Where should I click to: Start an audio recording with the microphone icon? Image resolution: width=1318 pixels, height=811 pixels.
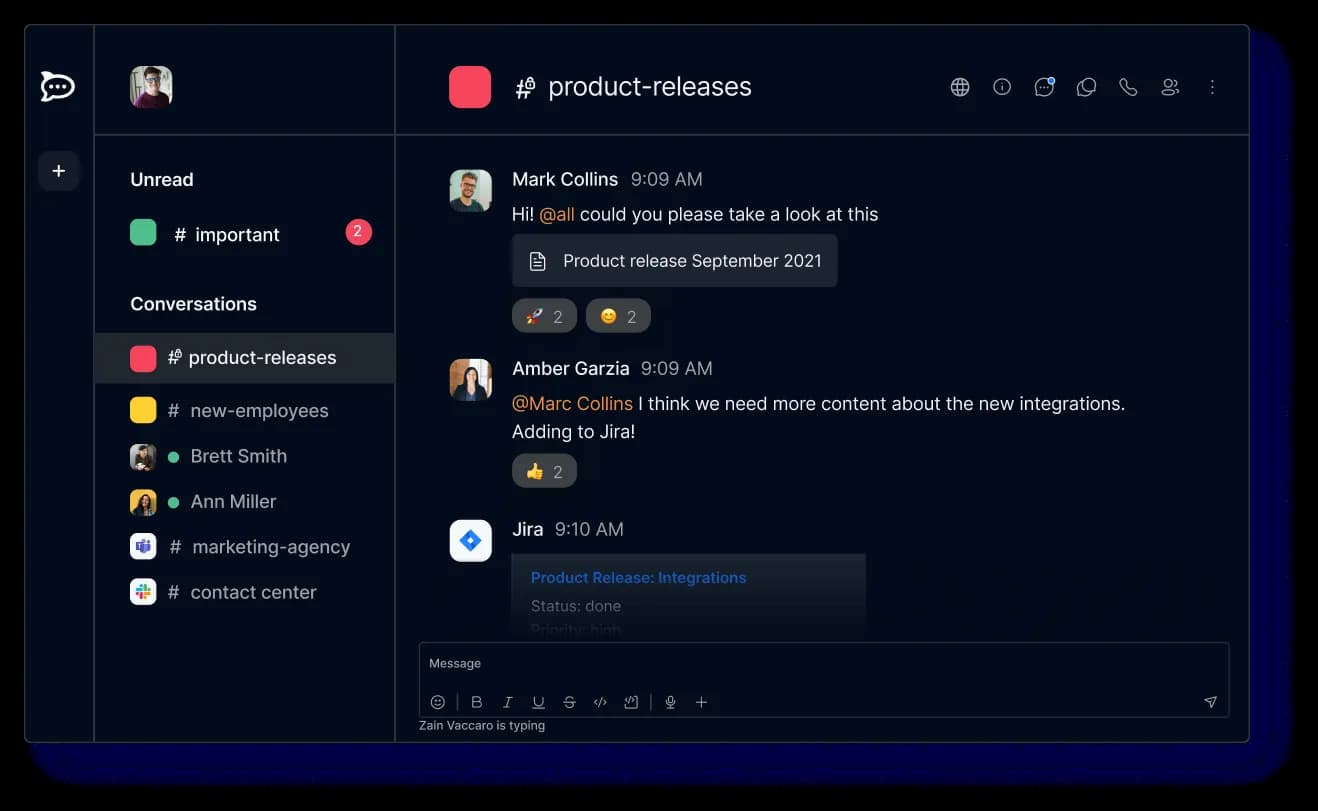click(670, 701)
